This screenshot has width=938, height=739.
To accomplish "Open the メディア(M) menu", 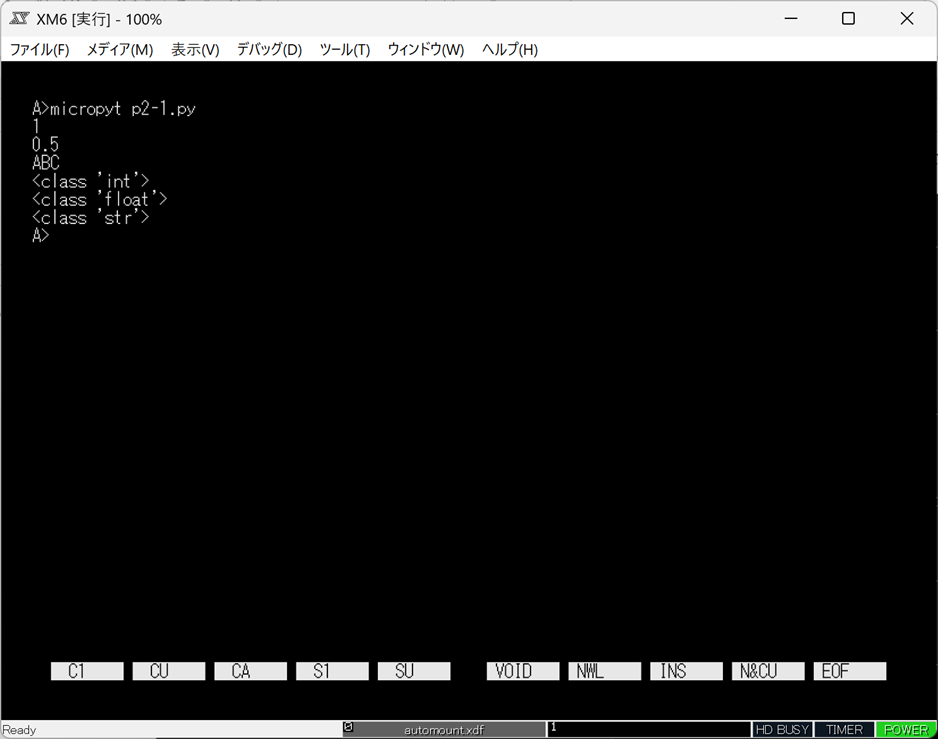I will 120,50.
